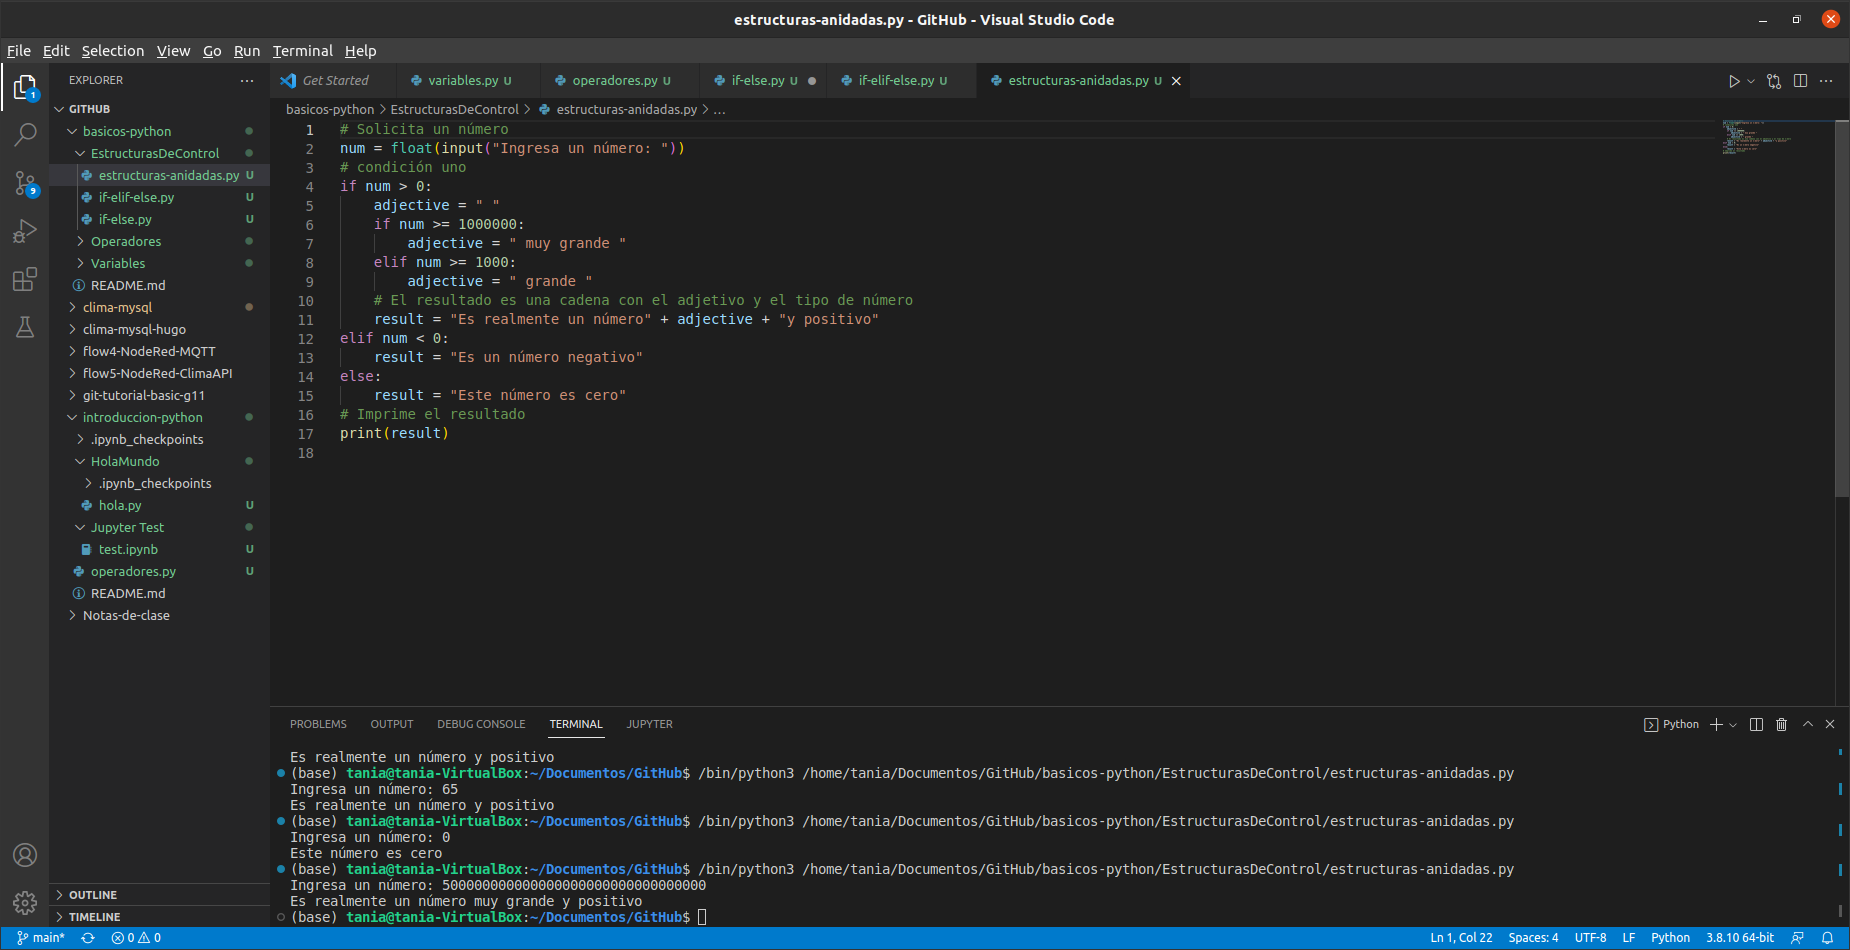The height and width of the screenshot is (950, 1850).
Task: Kill the terminal with the trash icon
Action: point(1781,724)
